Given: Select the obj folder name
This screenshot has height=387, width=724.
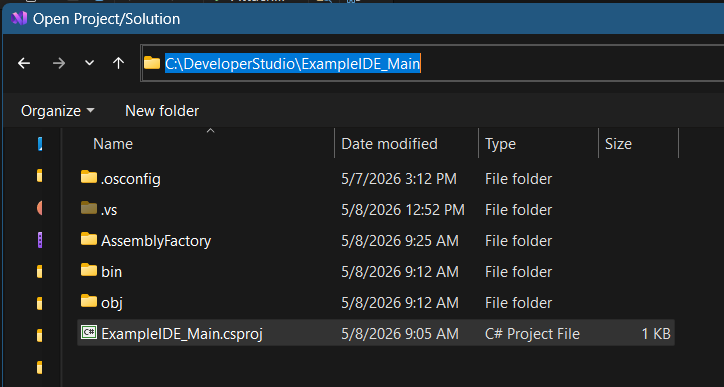Looking at the screenshot, I should (112, 303).
